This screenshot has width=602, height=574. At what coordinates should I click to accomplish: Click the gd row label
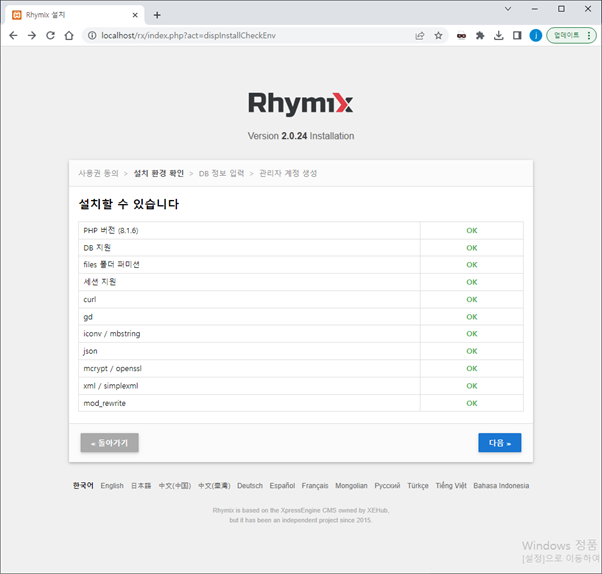tap(88, 317)
